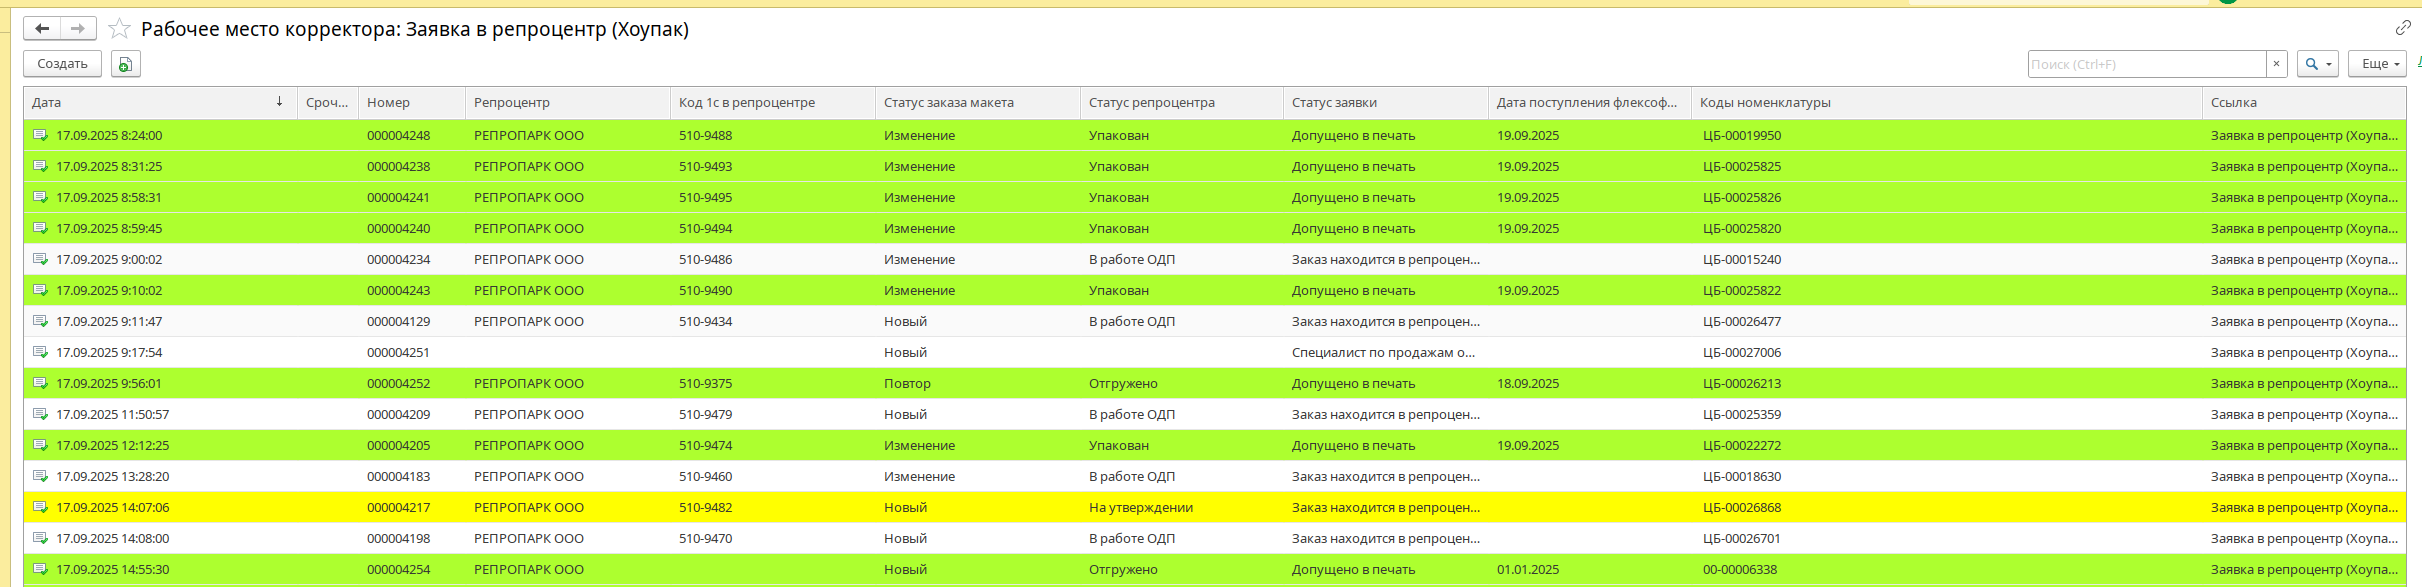Click the document icon in the yellow row 000004217
Screen dimensions: 2422x587
pos(40,507)
